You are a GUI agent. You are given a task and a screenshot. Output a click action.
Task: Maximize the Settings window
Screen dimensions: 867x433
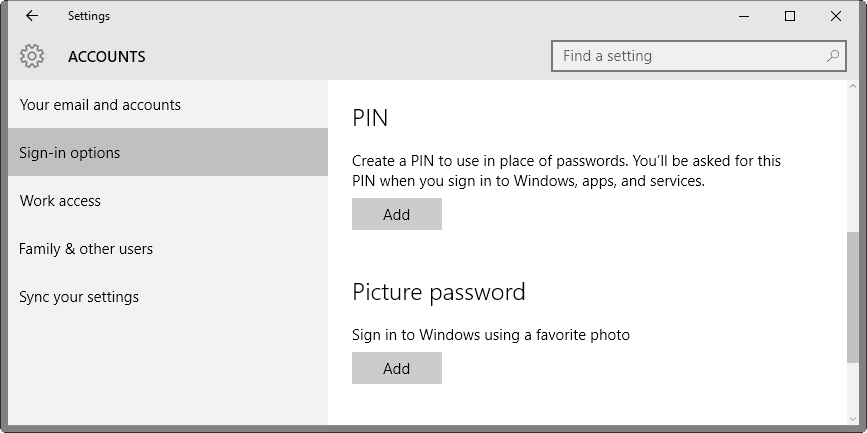point(790,16)
